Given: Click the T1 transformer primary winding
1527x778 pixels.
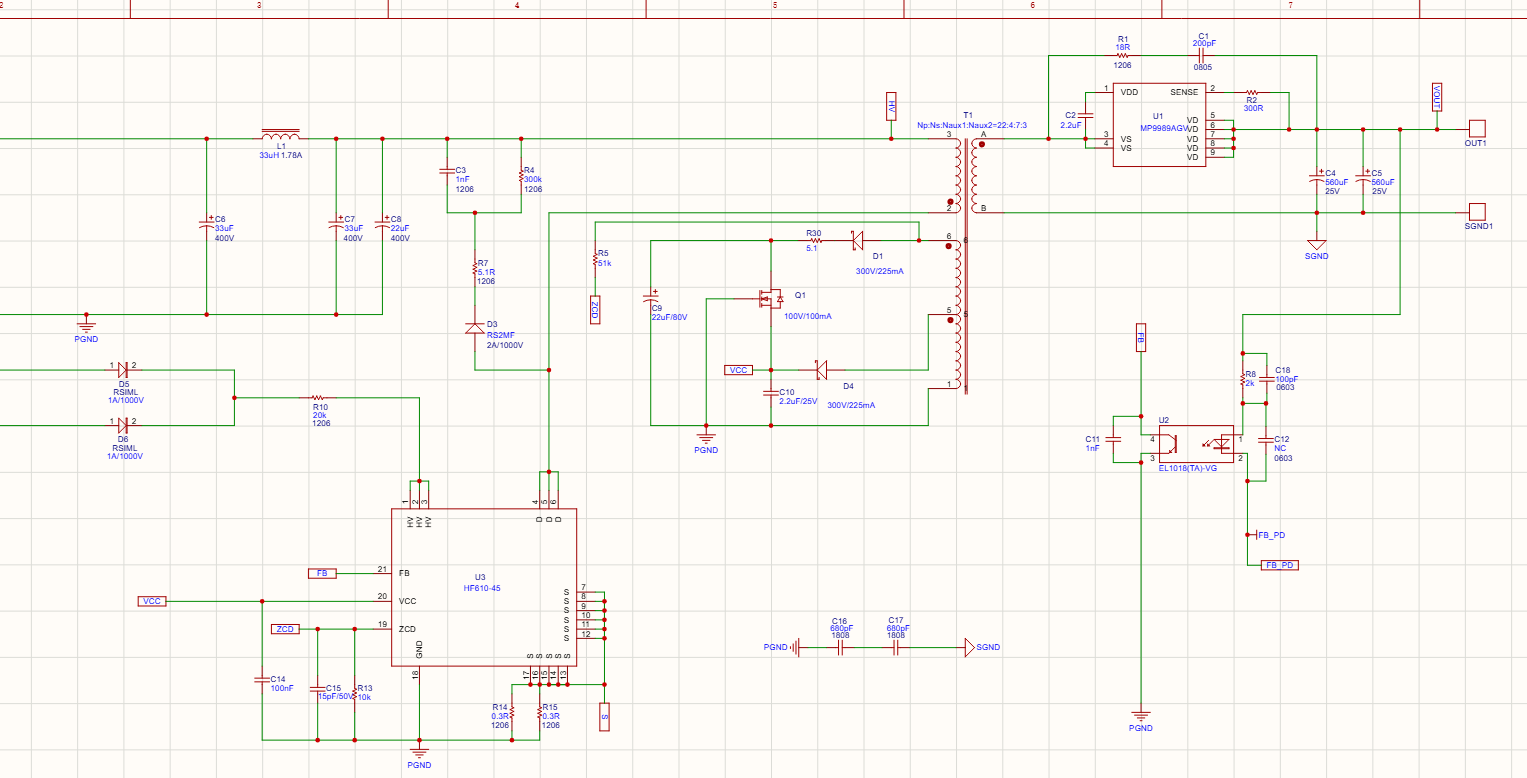Looking at the screenshot, I should pos(957,176).
